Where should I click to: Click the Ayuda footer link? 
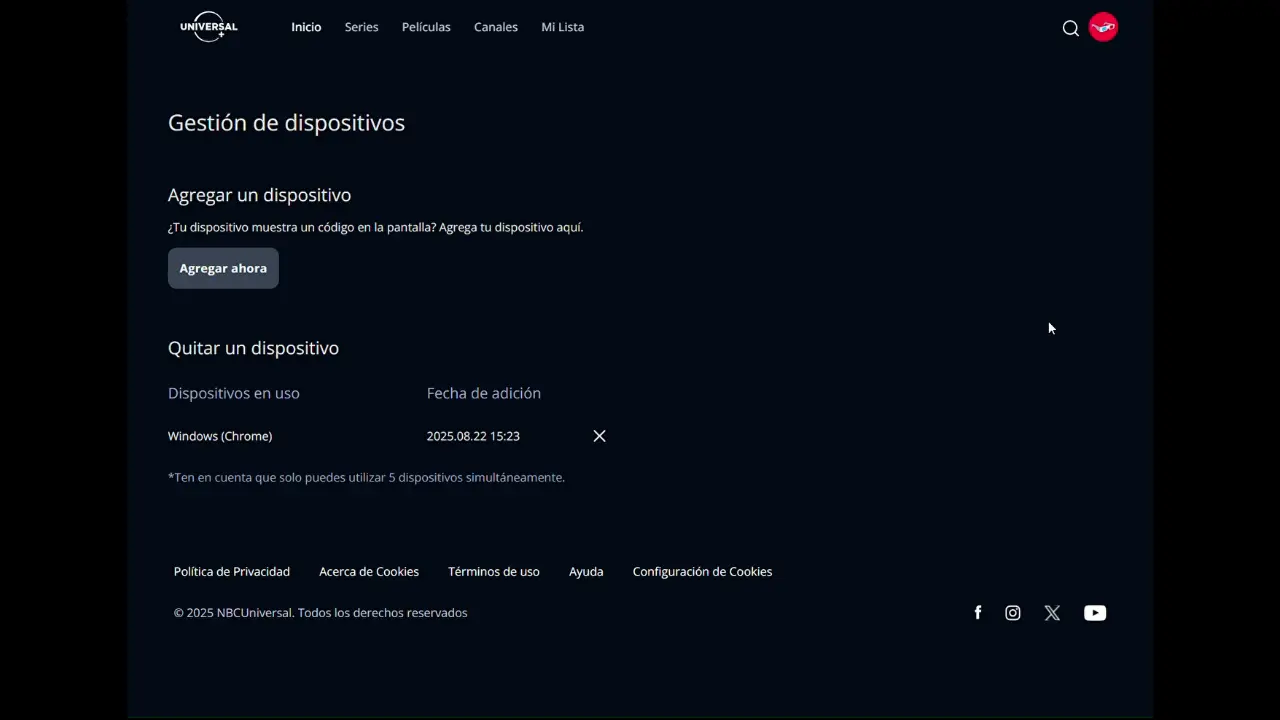[x=586, y=572]
